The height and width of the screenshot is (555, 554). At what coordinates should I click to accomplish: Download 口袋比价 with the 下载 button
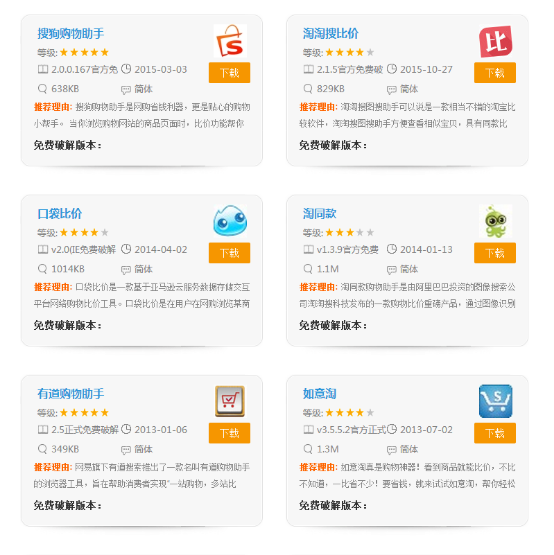pyautogui.click(x=229, y=253)
